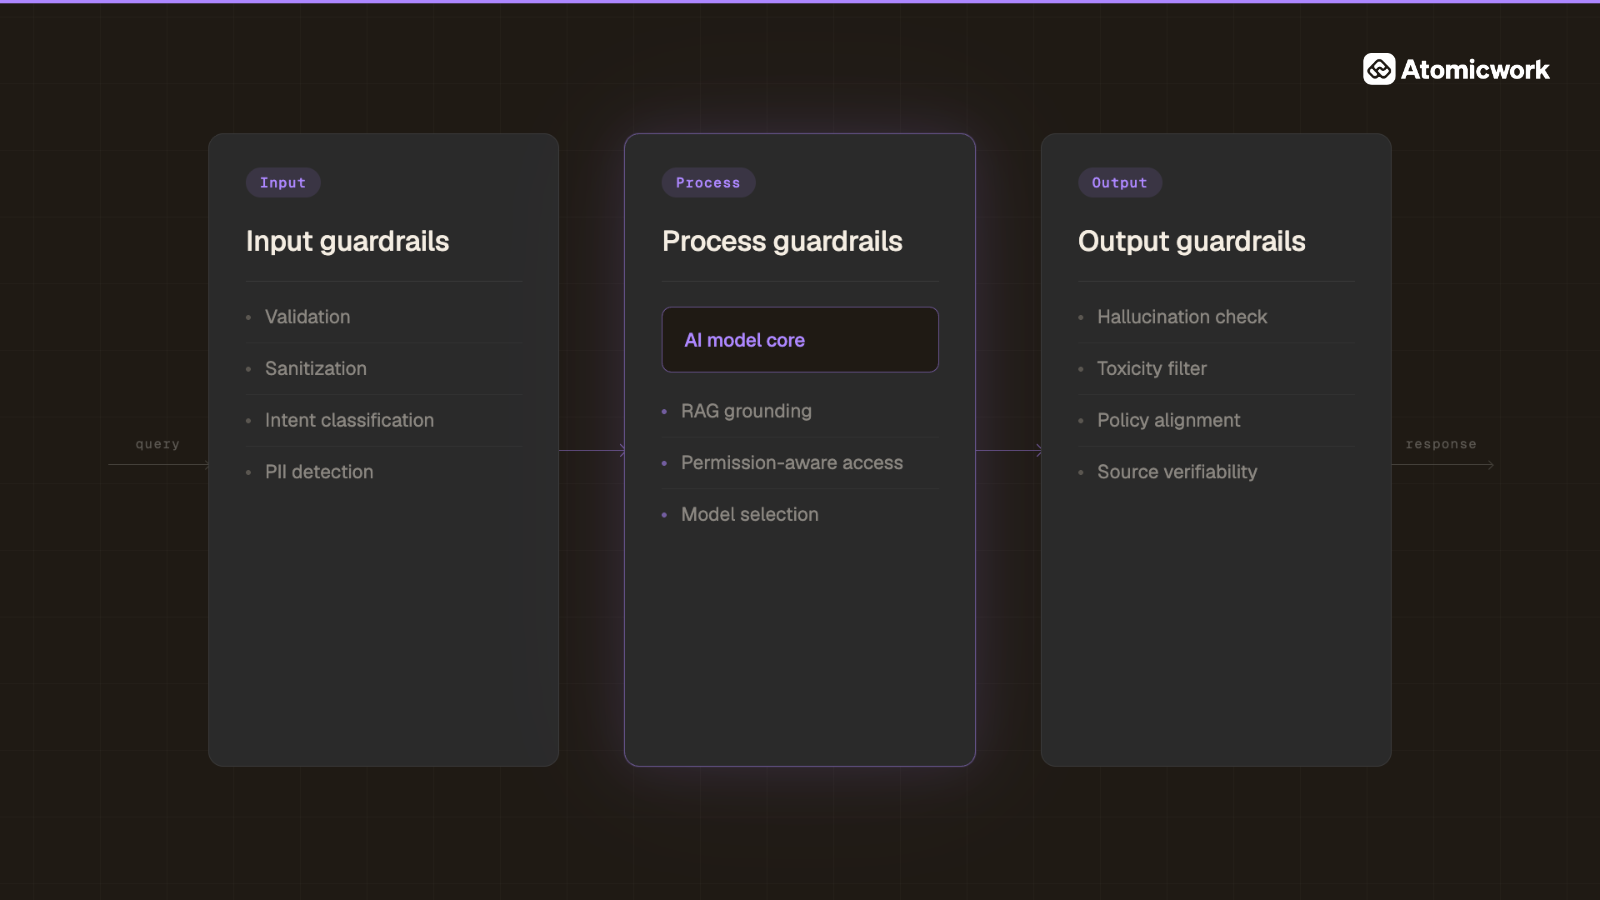Select the Input pill badge

coord(283,183)
